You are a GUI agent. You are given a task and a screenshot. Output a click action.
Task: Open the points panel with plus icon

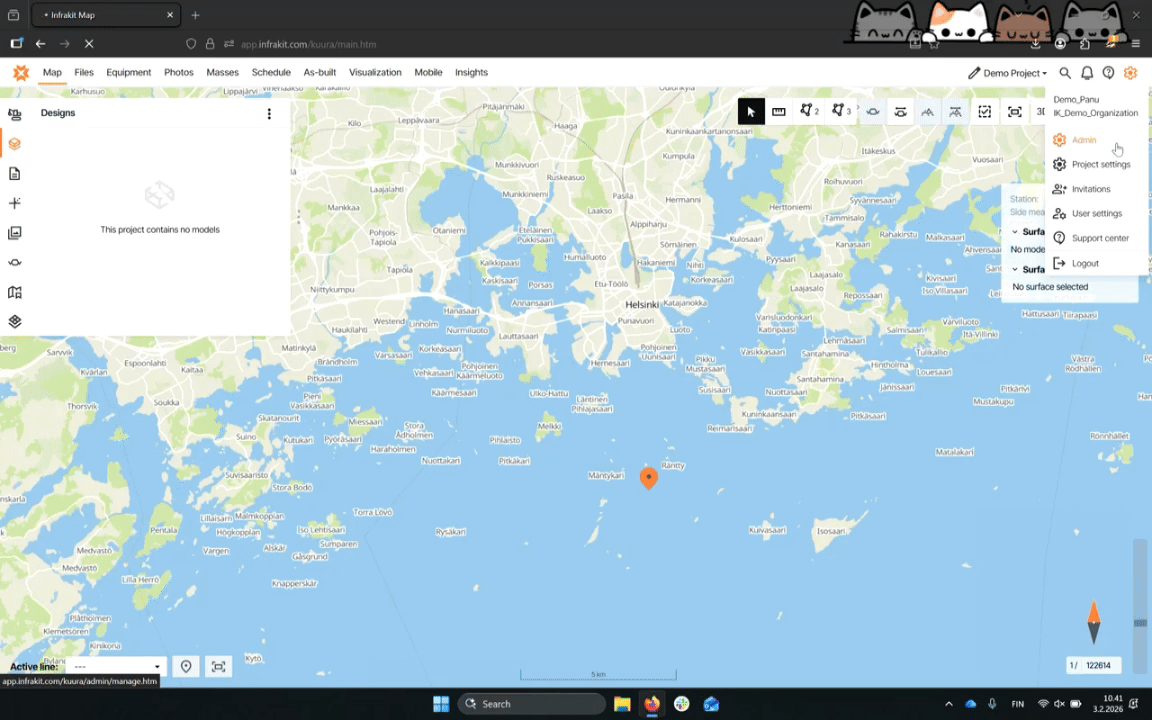pyautogui.click(x=15, y=203)
